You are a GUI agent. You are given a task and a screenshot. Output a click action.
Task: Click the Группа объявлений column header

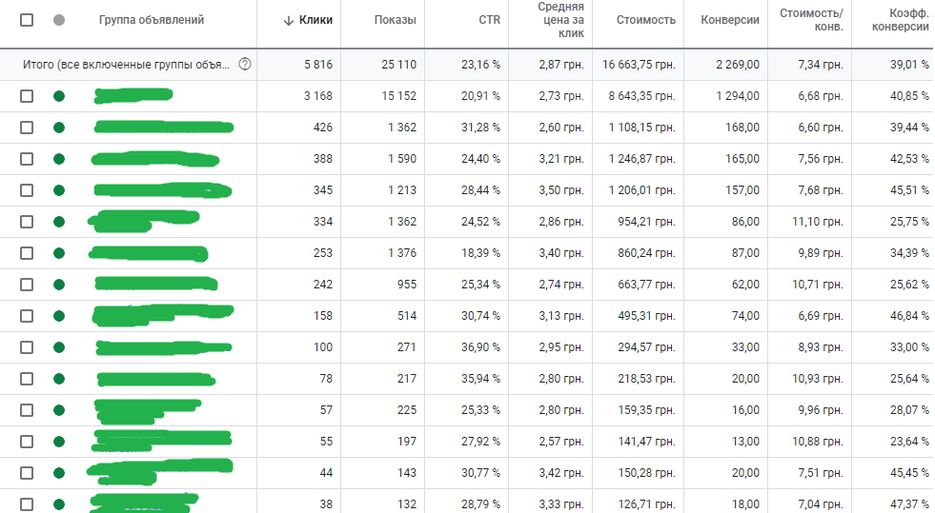[x=151, y=20]
